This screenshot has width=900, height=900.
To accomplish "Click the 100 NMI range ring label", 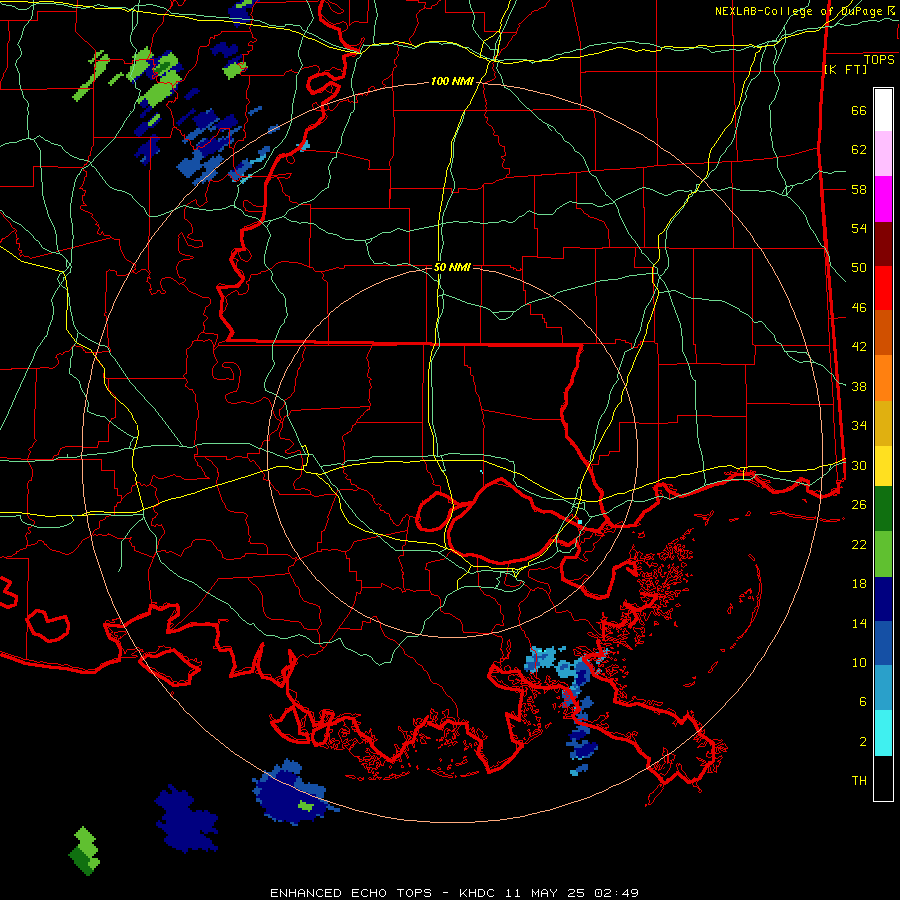I will (x=452, y=82).
